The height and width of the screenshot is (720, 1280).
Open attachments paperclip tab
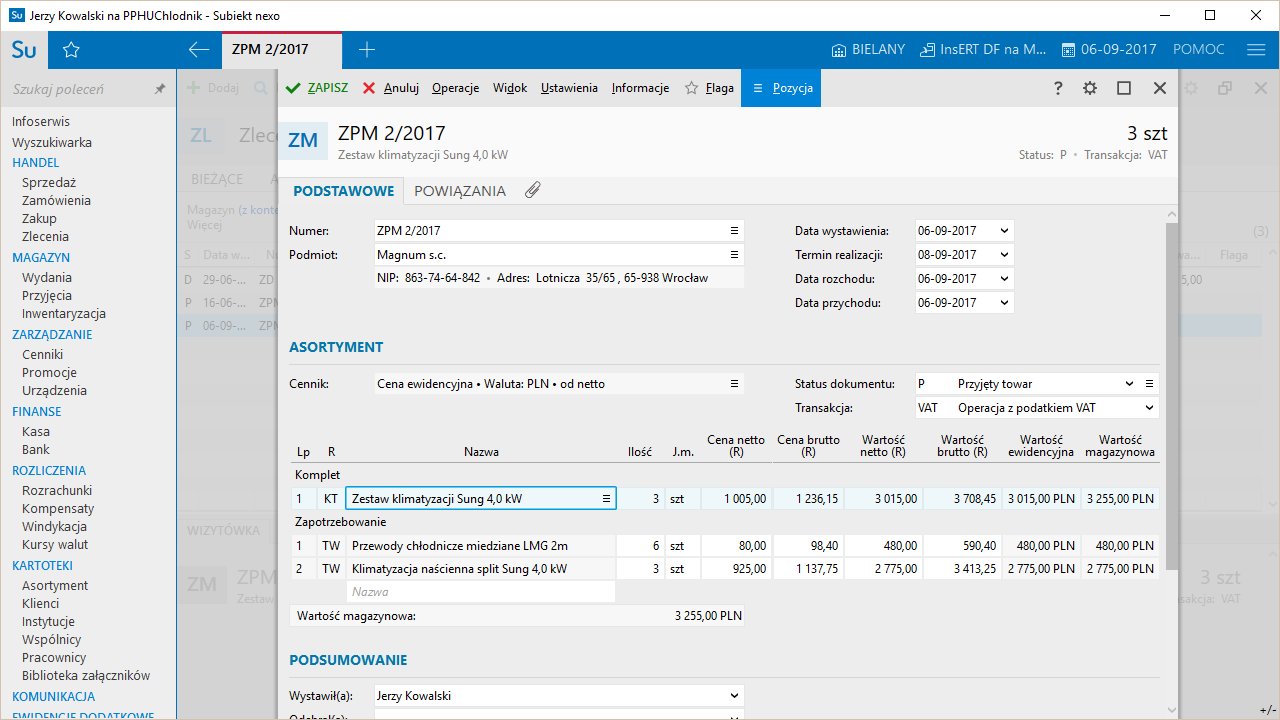(533, 190)
